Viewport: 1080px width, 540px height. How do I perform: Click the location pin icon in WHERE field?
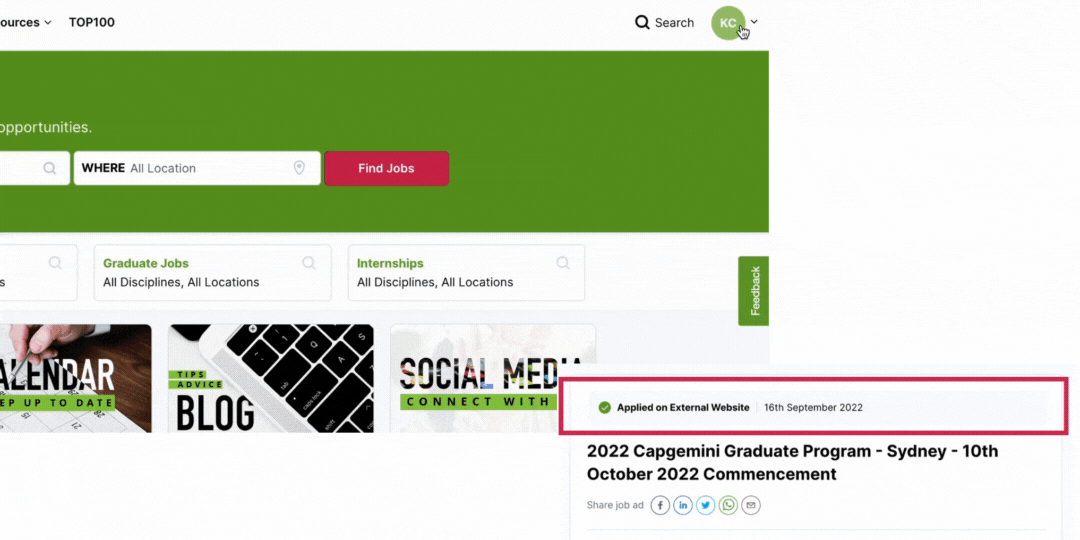point(299,168)
